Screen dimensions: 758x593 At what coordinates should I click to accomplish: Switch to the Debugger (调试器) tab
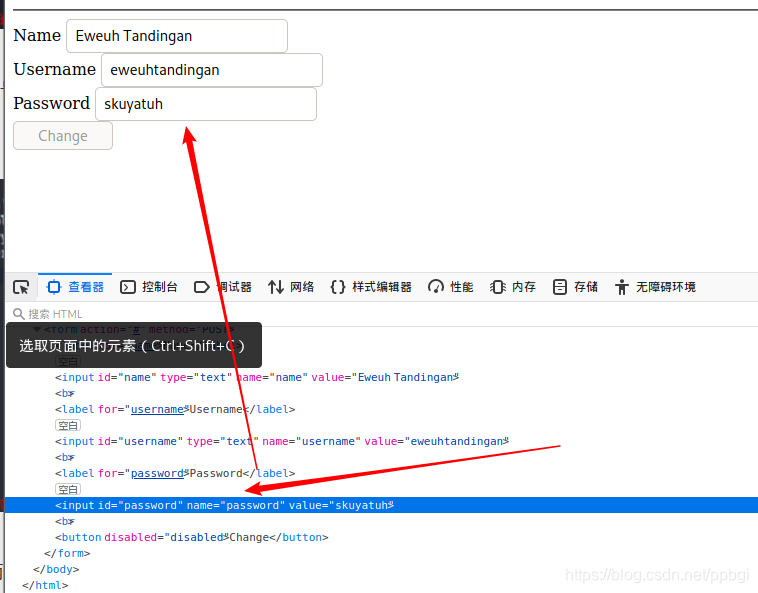tap(222, 287)
